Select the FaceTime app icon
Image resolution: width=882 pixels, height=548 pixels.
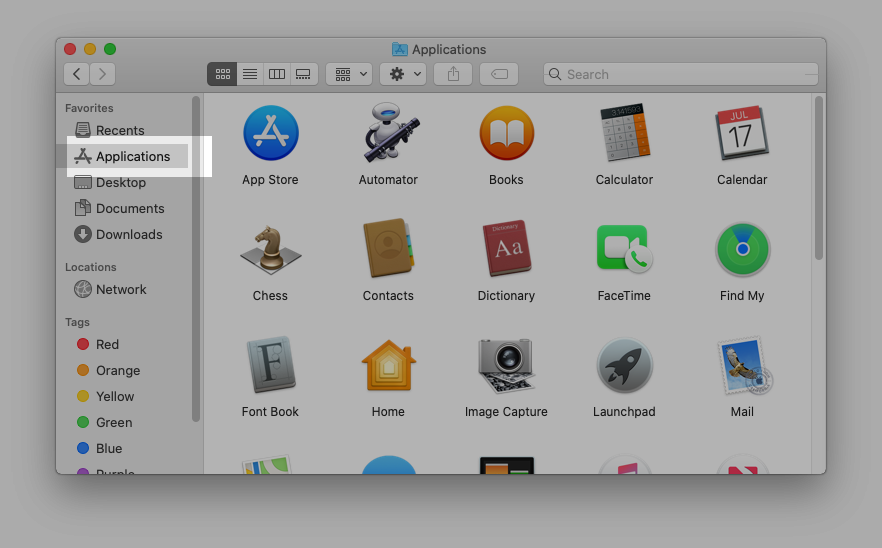coord(624,249)
